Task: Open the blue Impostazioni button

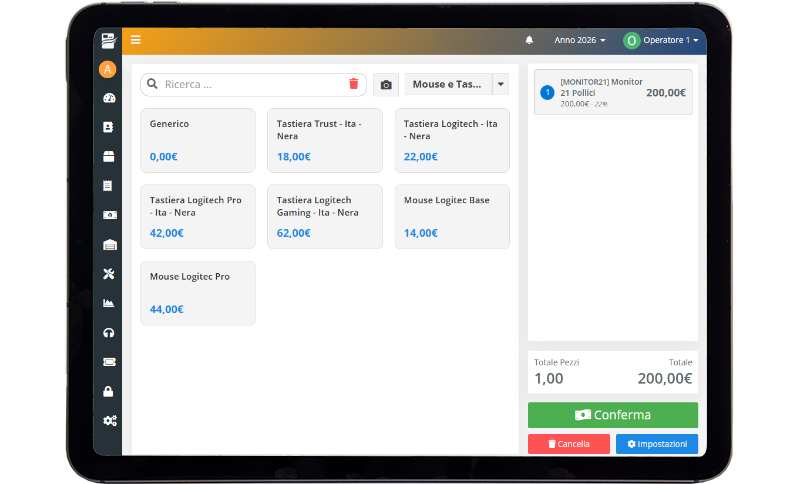Action: (x=657, y=444)
